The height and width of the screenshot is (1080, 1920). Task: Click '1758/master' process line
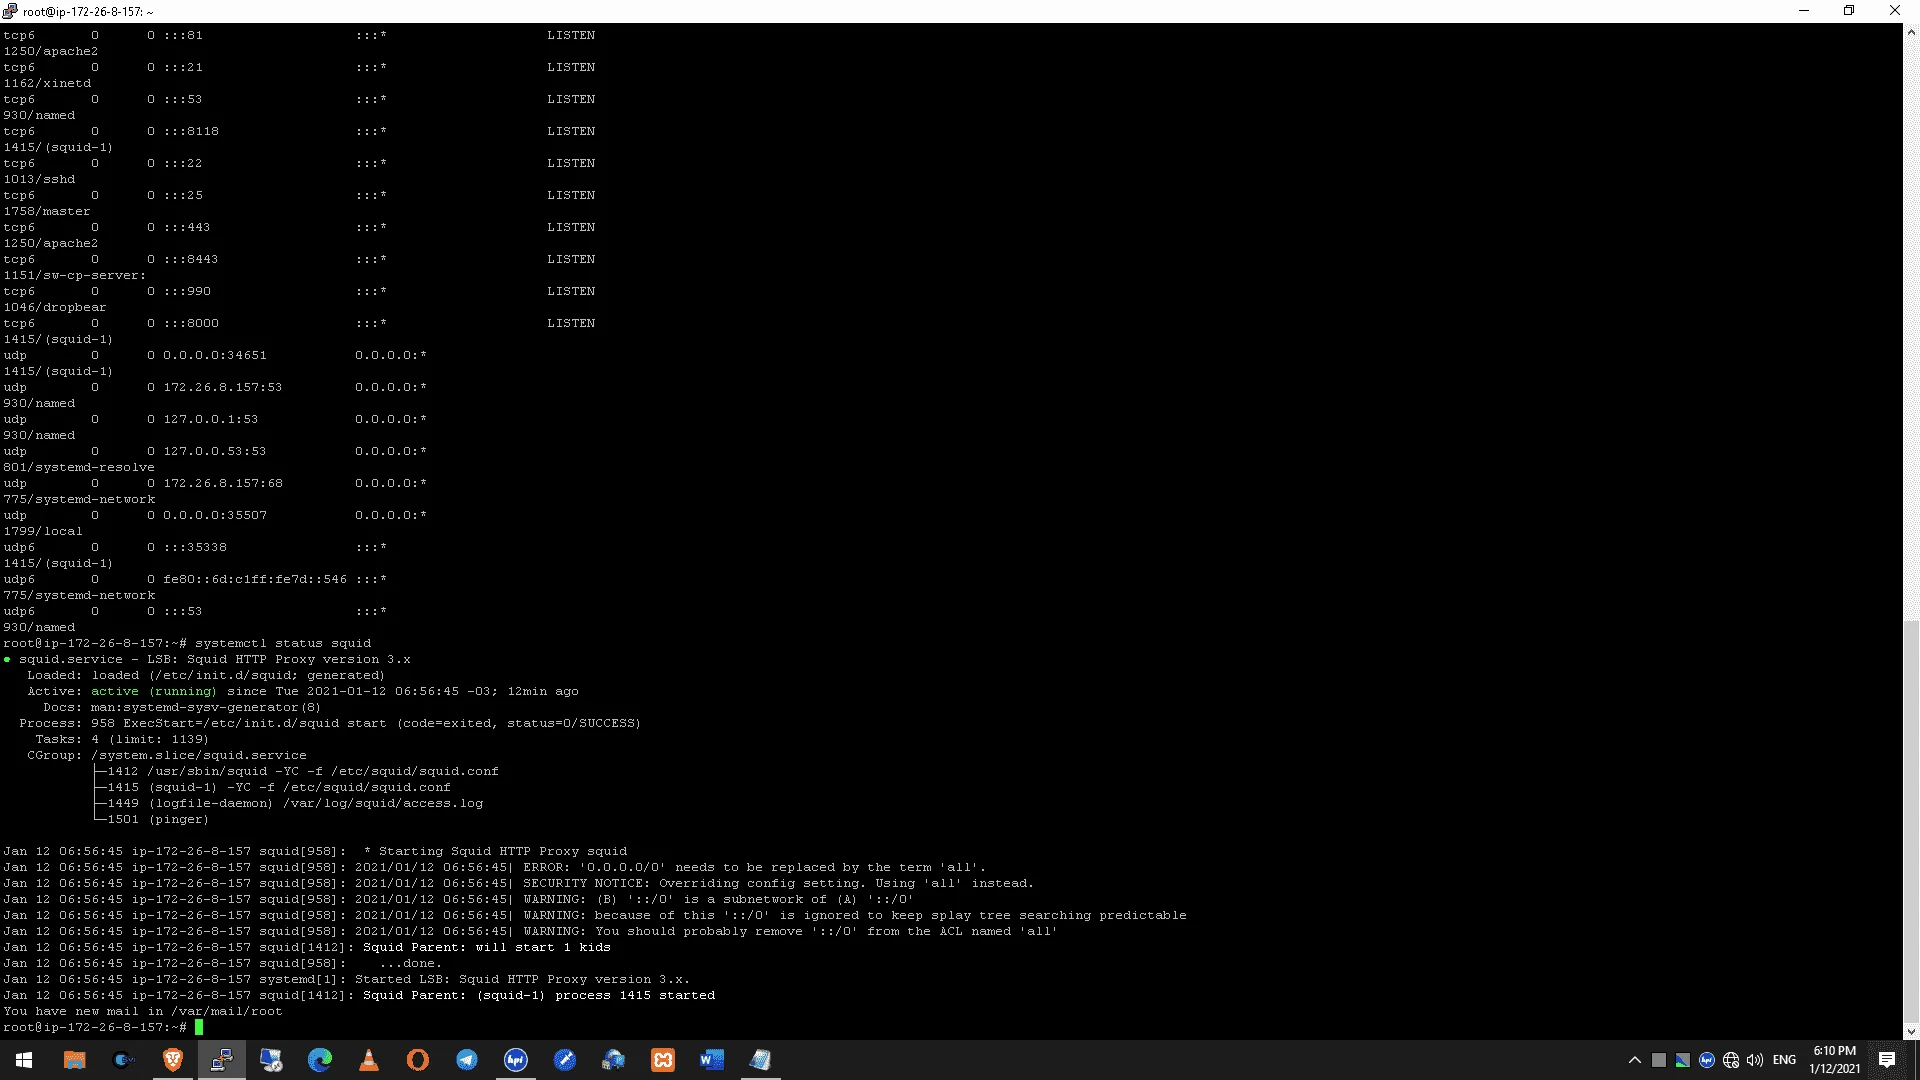click(x=47, y=211)
